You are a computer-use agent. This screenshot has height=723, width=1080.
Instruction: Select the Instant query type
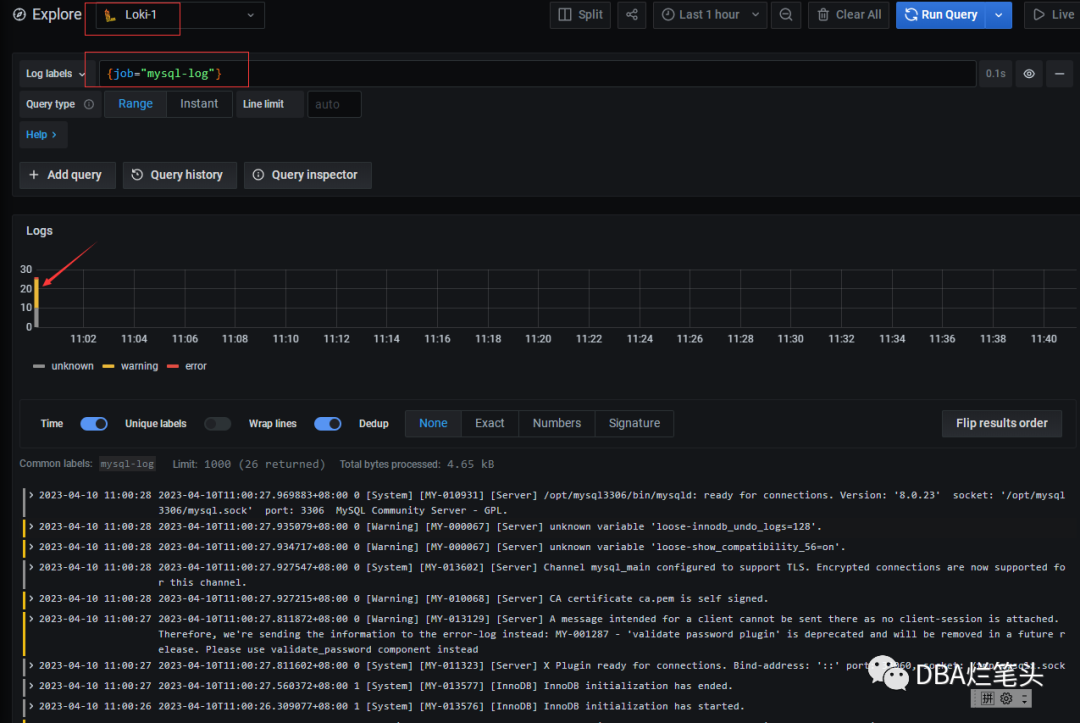click(199, 104)
